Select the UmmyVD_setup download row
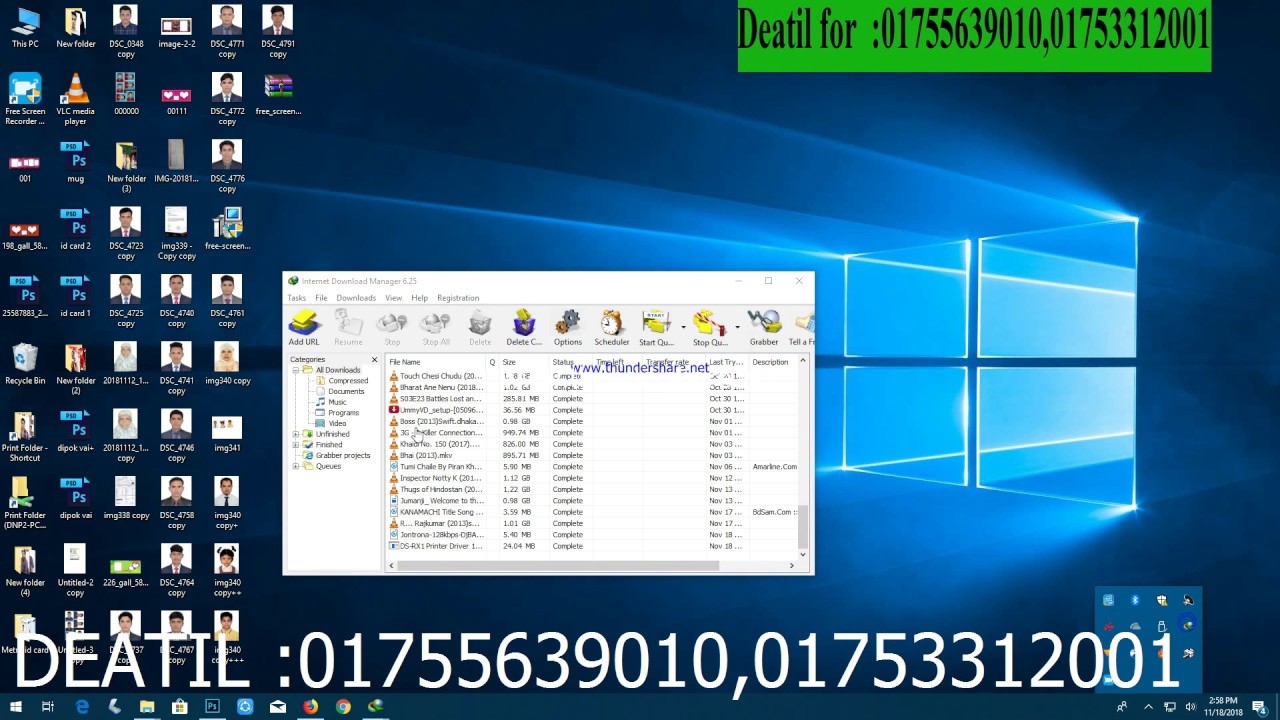The image size is (1280, 720). click(591, 410)
